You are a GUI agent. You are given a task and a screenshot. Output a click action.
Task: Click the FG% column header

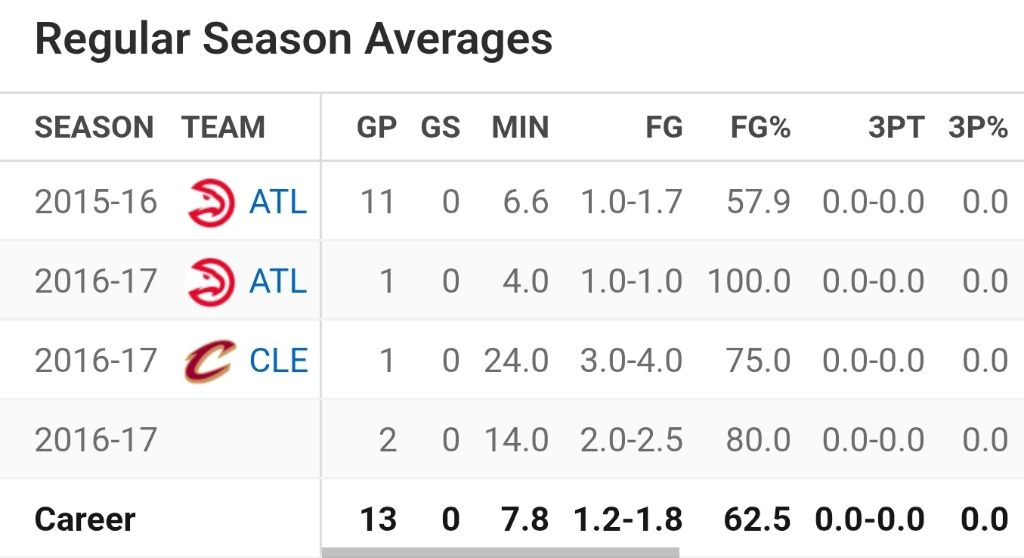pyautogui.click(x=760, y=128)
